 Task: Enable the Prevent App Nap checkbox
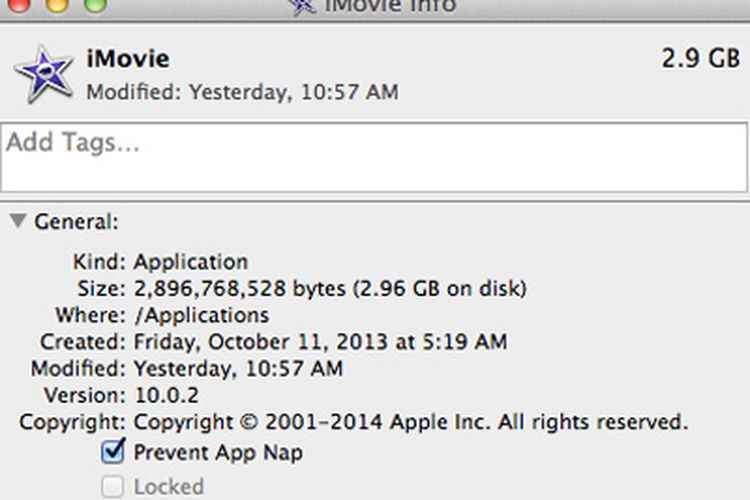[113, 451]
